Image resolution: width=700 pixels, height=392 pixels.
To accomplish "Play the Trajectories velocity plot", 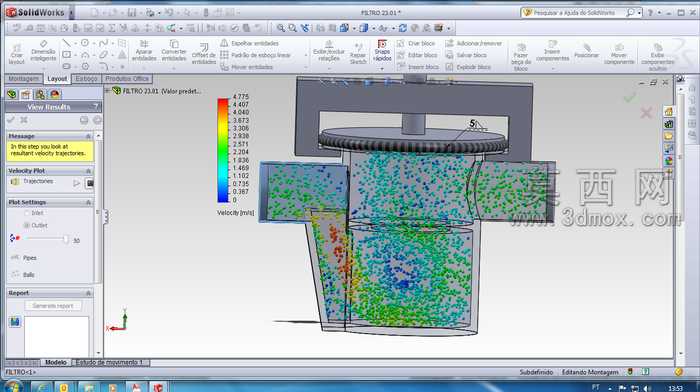I will coord(77,183).
